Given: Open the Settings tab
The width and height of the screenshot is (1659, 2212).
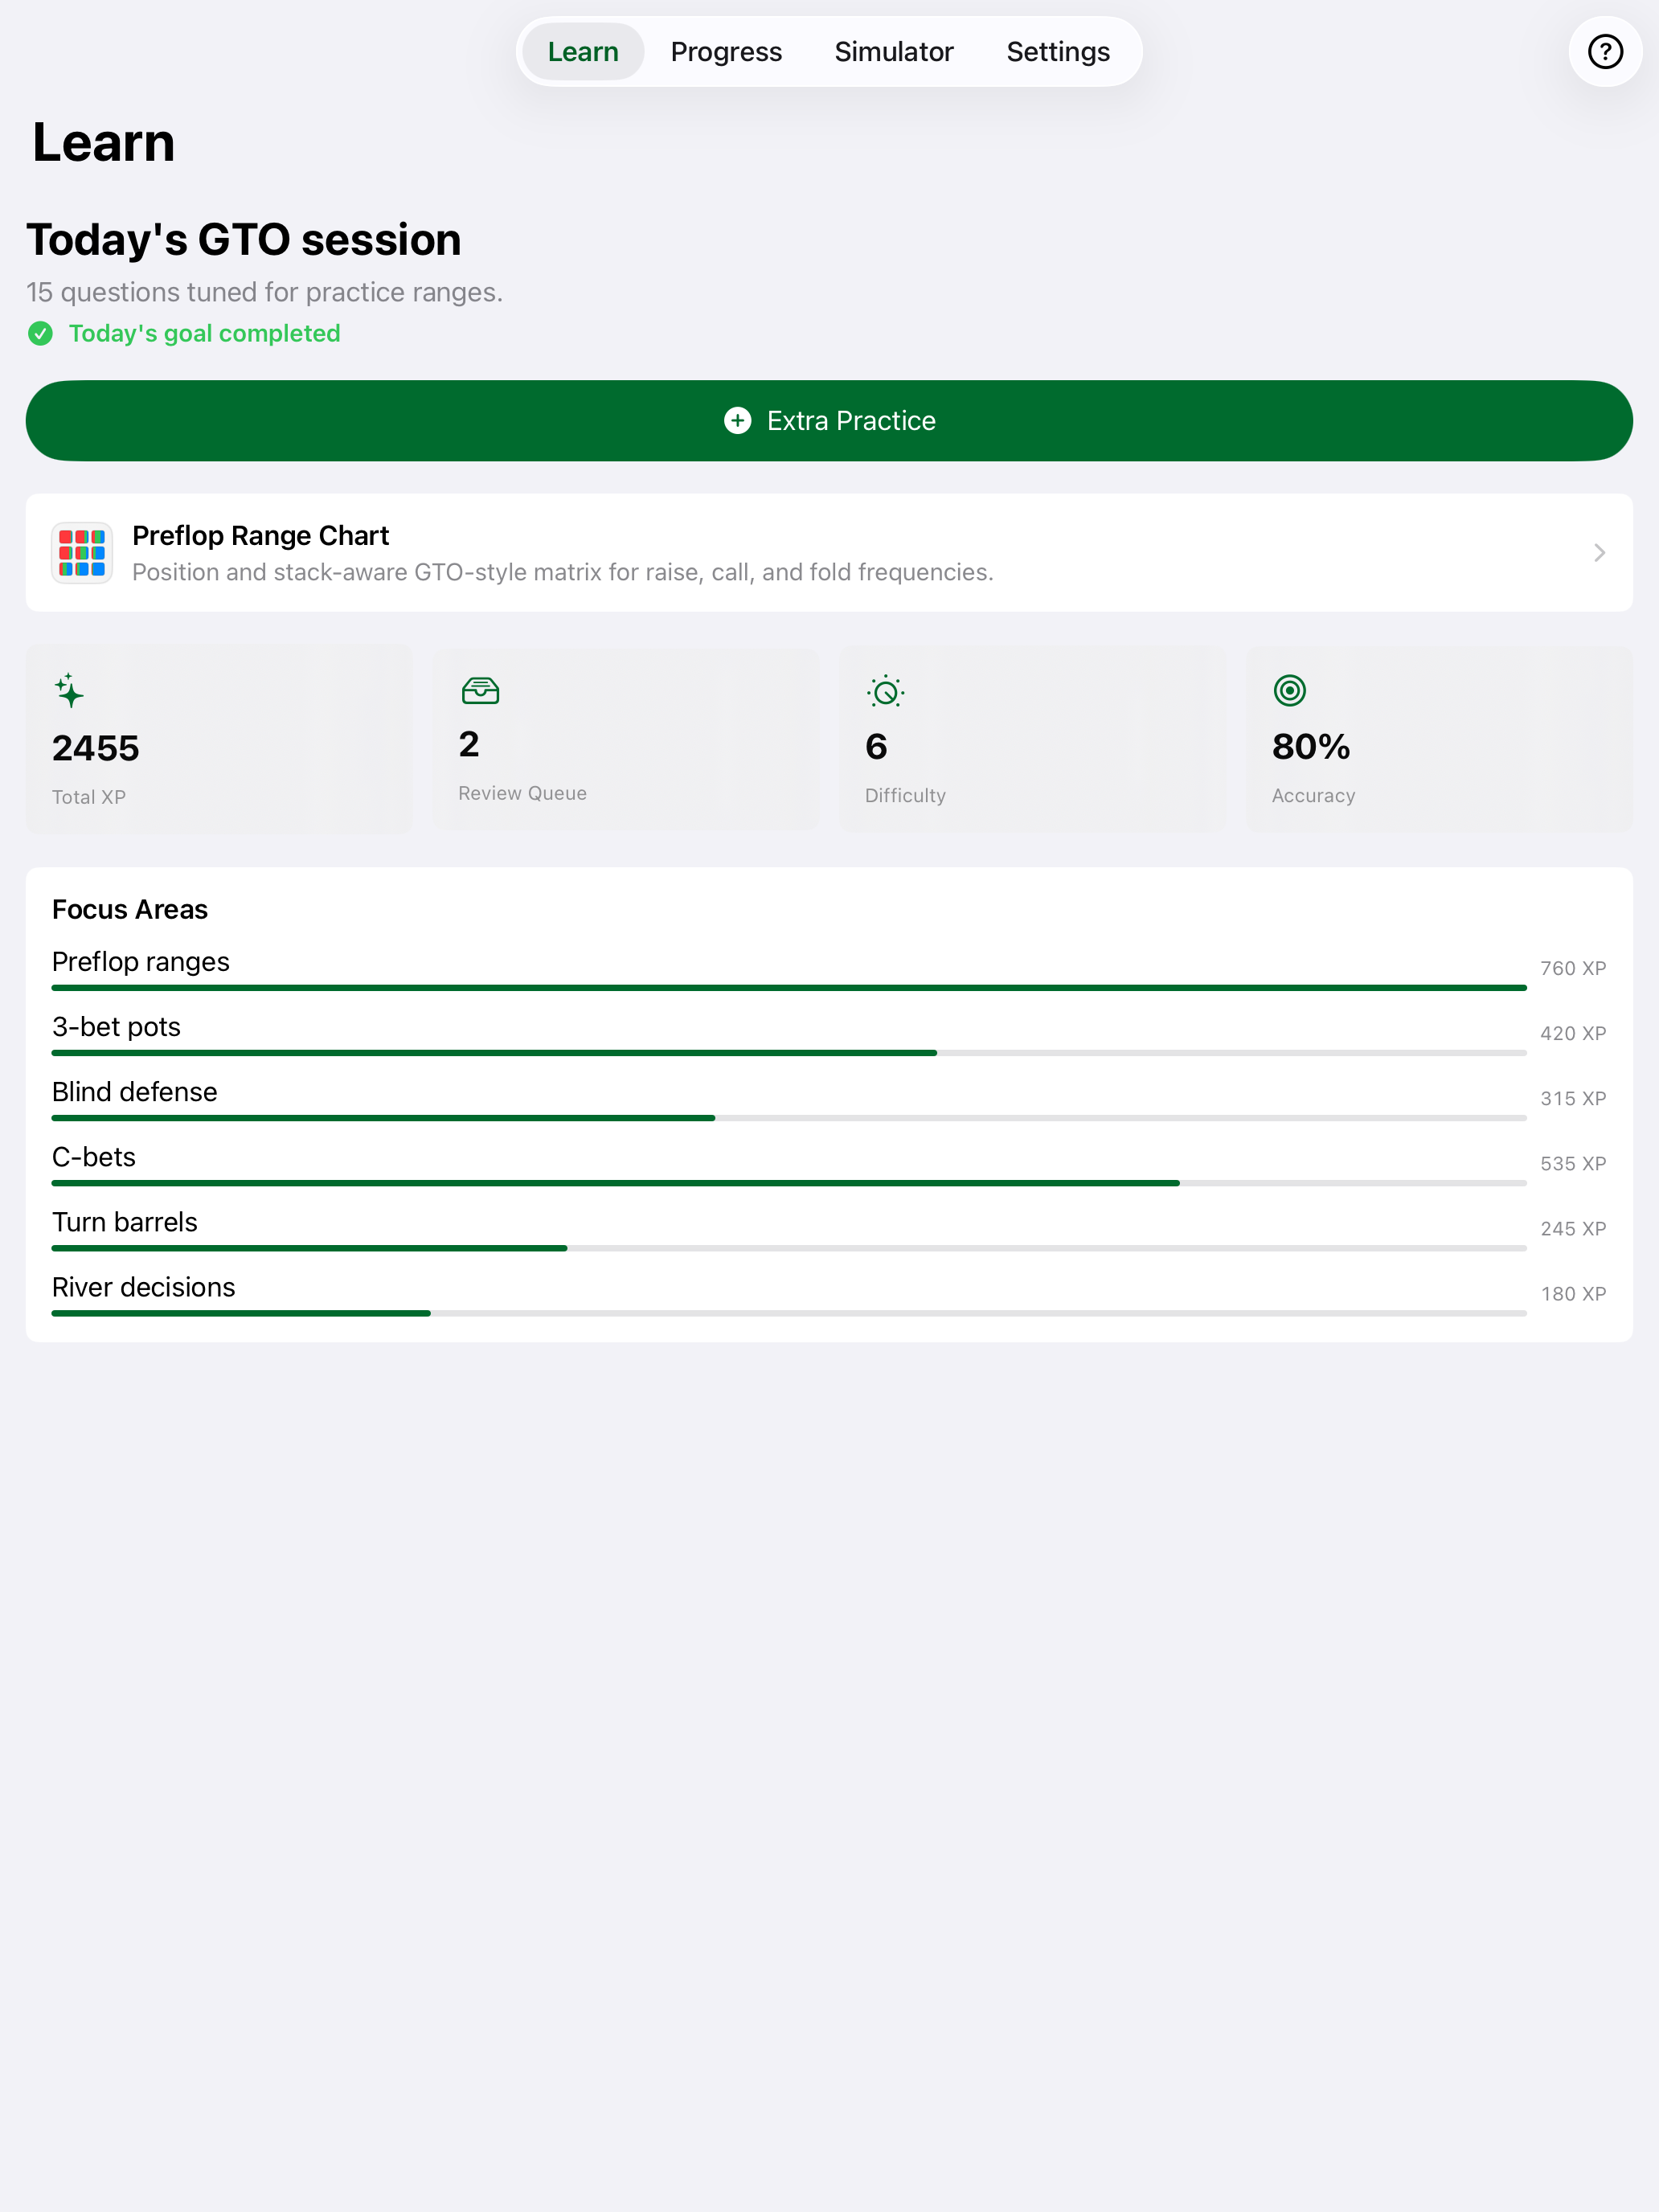Looking at the screenshot, I should pyautogui.click(x=1058, y=51).
